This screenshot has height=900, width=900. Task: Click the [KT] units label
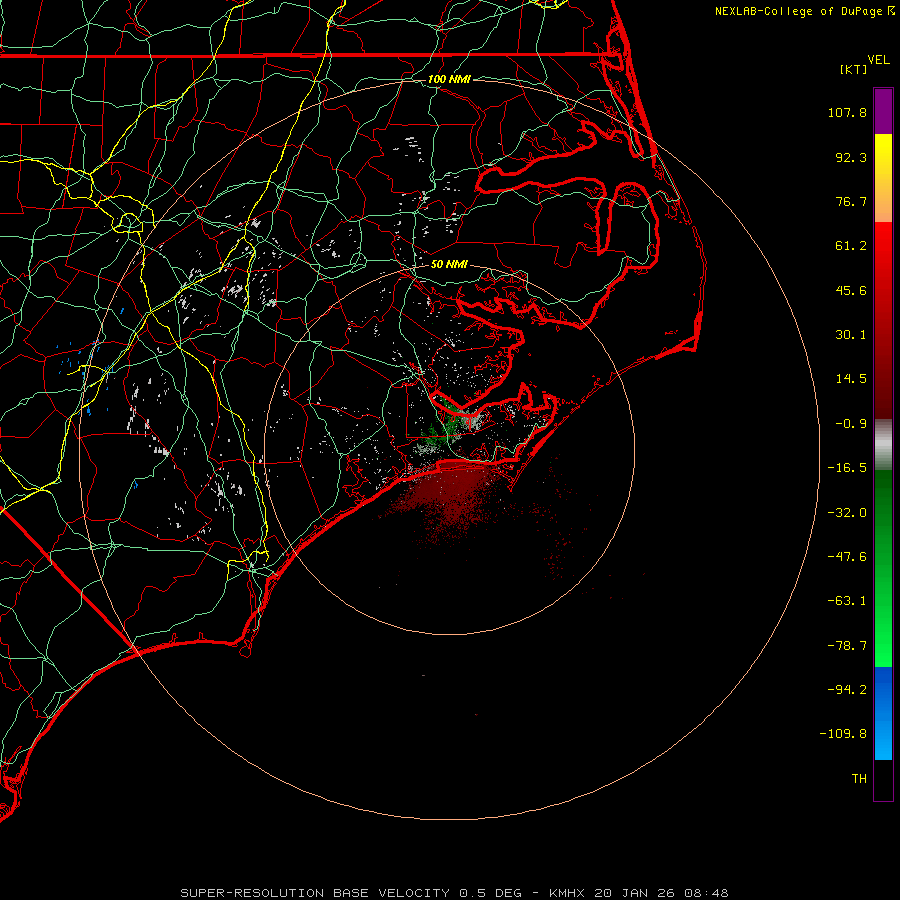[854, 69]
